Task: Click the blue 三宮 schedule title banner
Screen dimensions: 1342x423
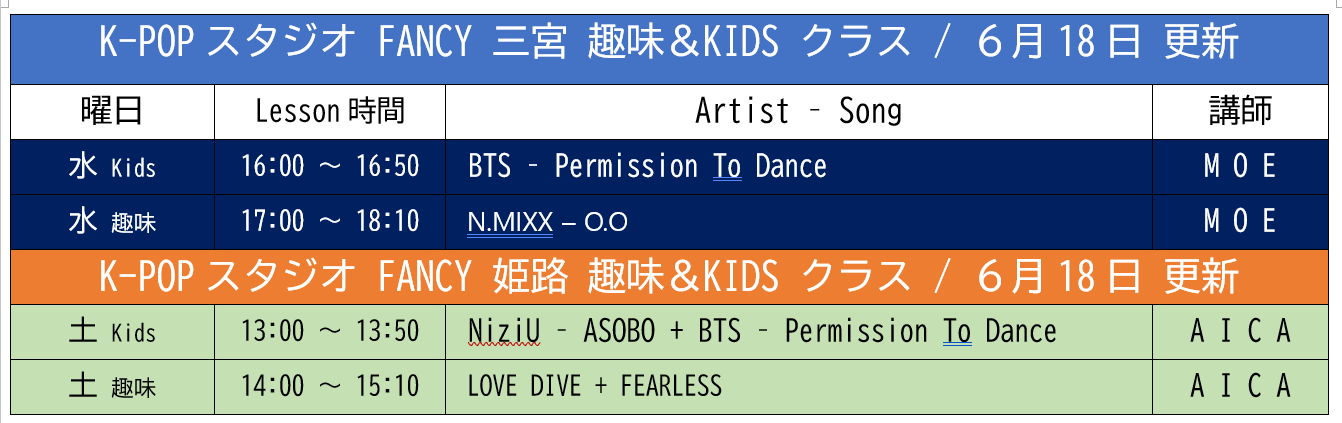Action: 670,43
